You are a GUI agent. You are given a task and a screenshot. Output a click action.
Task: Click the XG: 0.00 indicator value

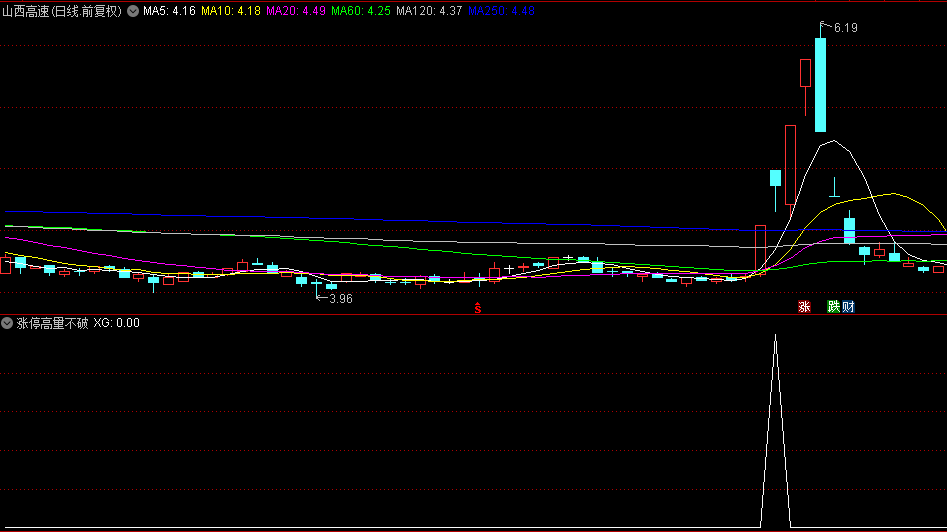[117, 323]
